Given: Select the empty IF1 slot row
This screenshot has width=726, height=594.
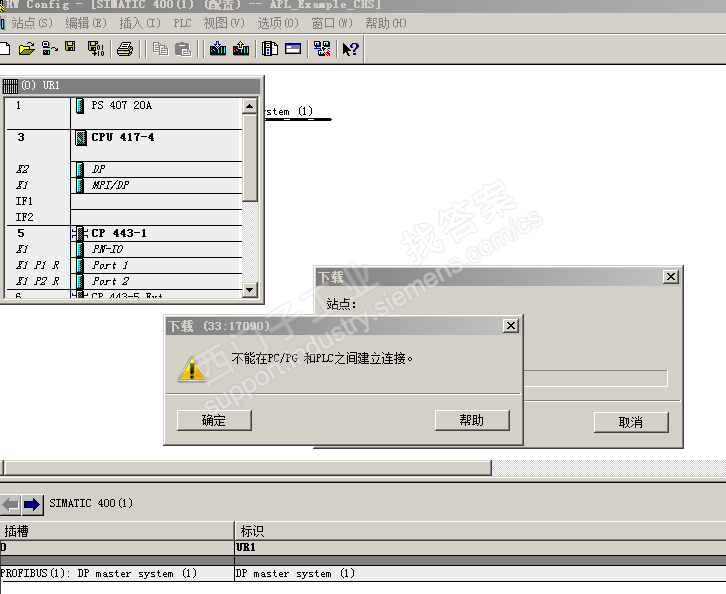Looking at the screenshot, I should coord(124,201).
